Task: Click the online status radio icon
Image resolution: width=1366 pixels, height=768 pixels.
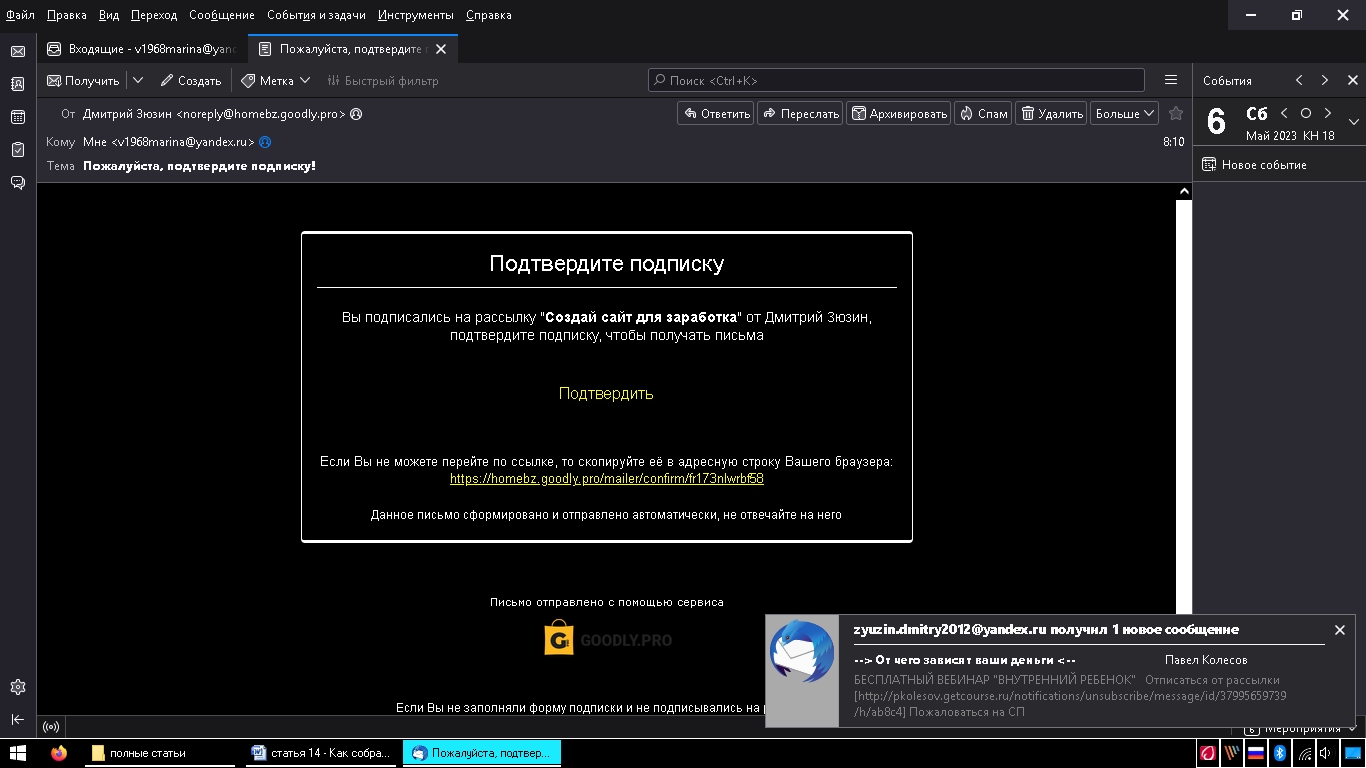Action: pos(51,727)
